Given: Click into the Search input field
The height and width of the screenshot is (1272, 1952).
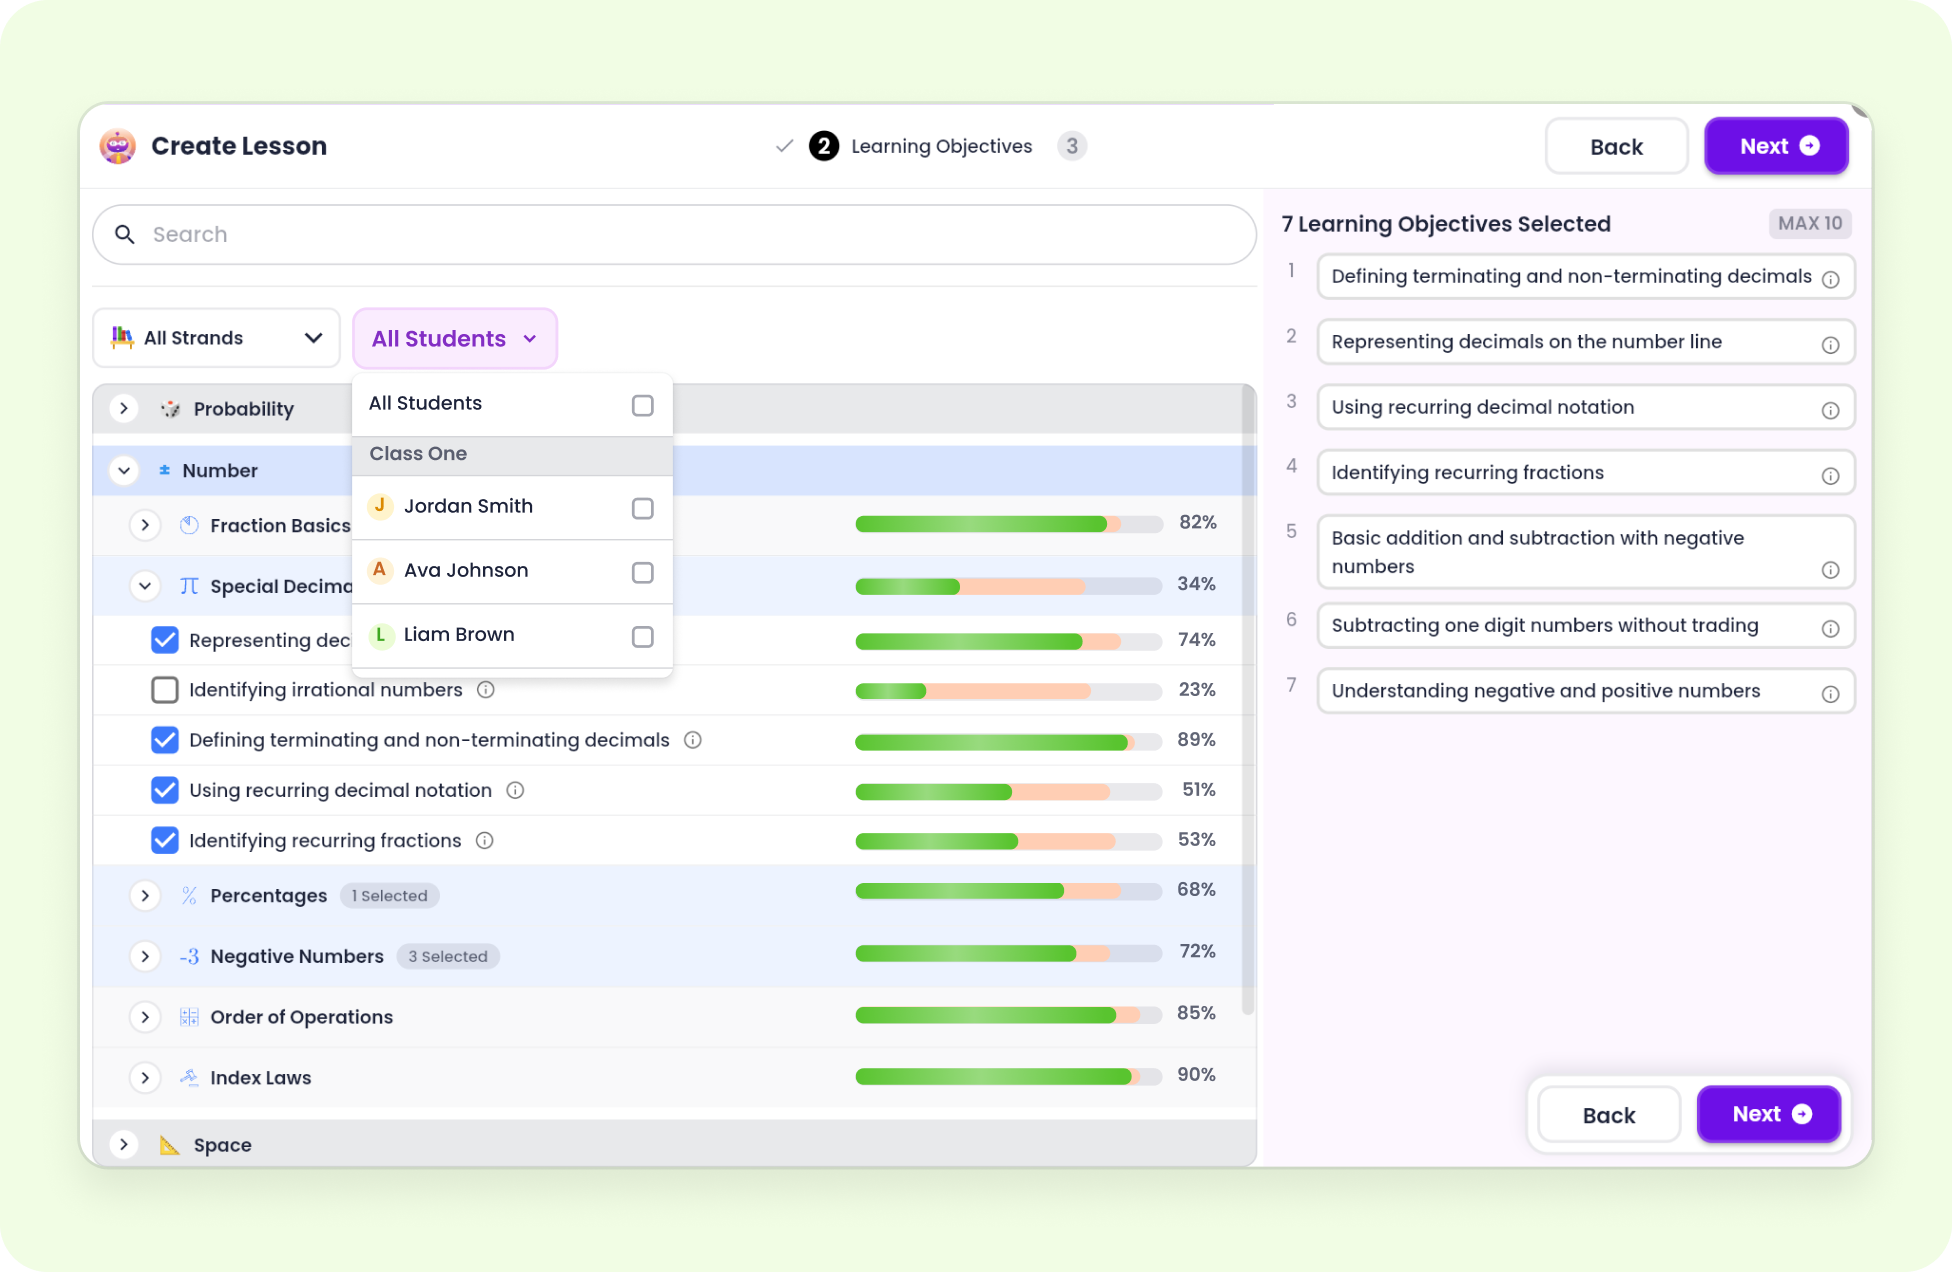Looking at the screenshot, I should (x=690, y=235).
